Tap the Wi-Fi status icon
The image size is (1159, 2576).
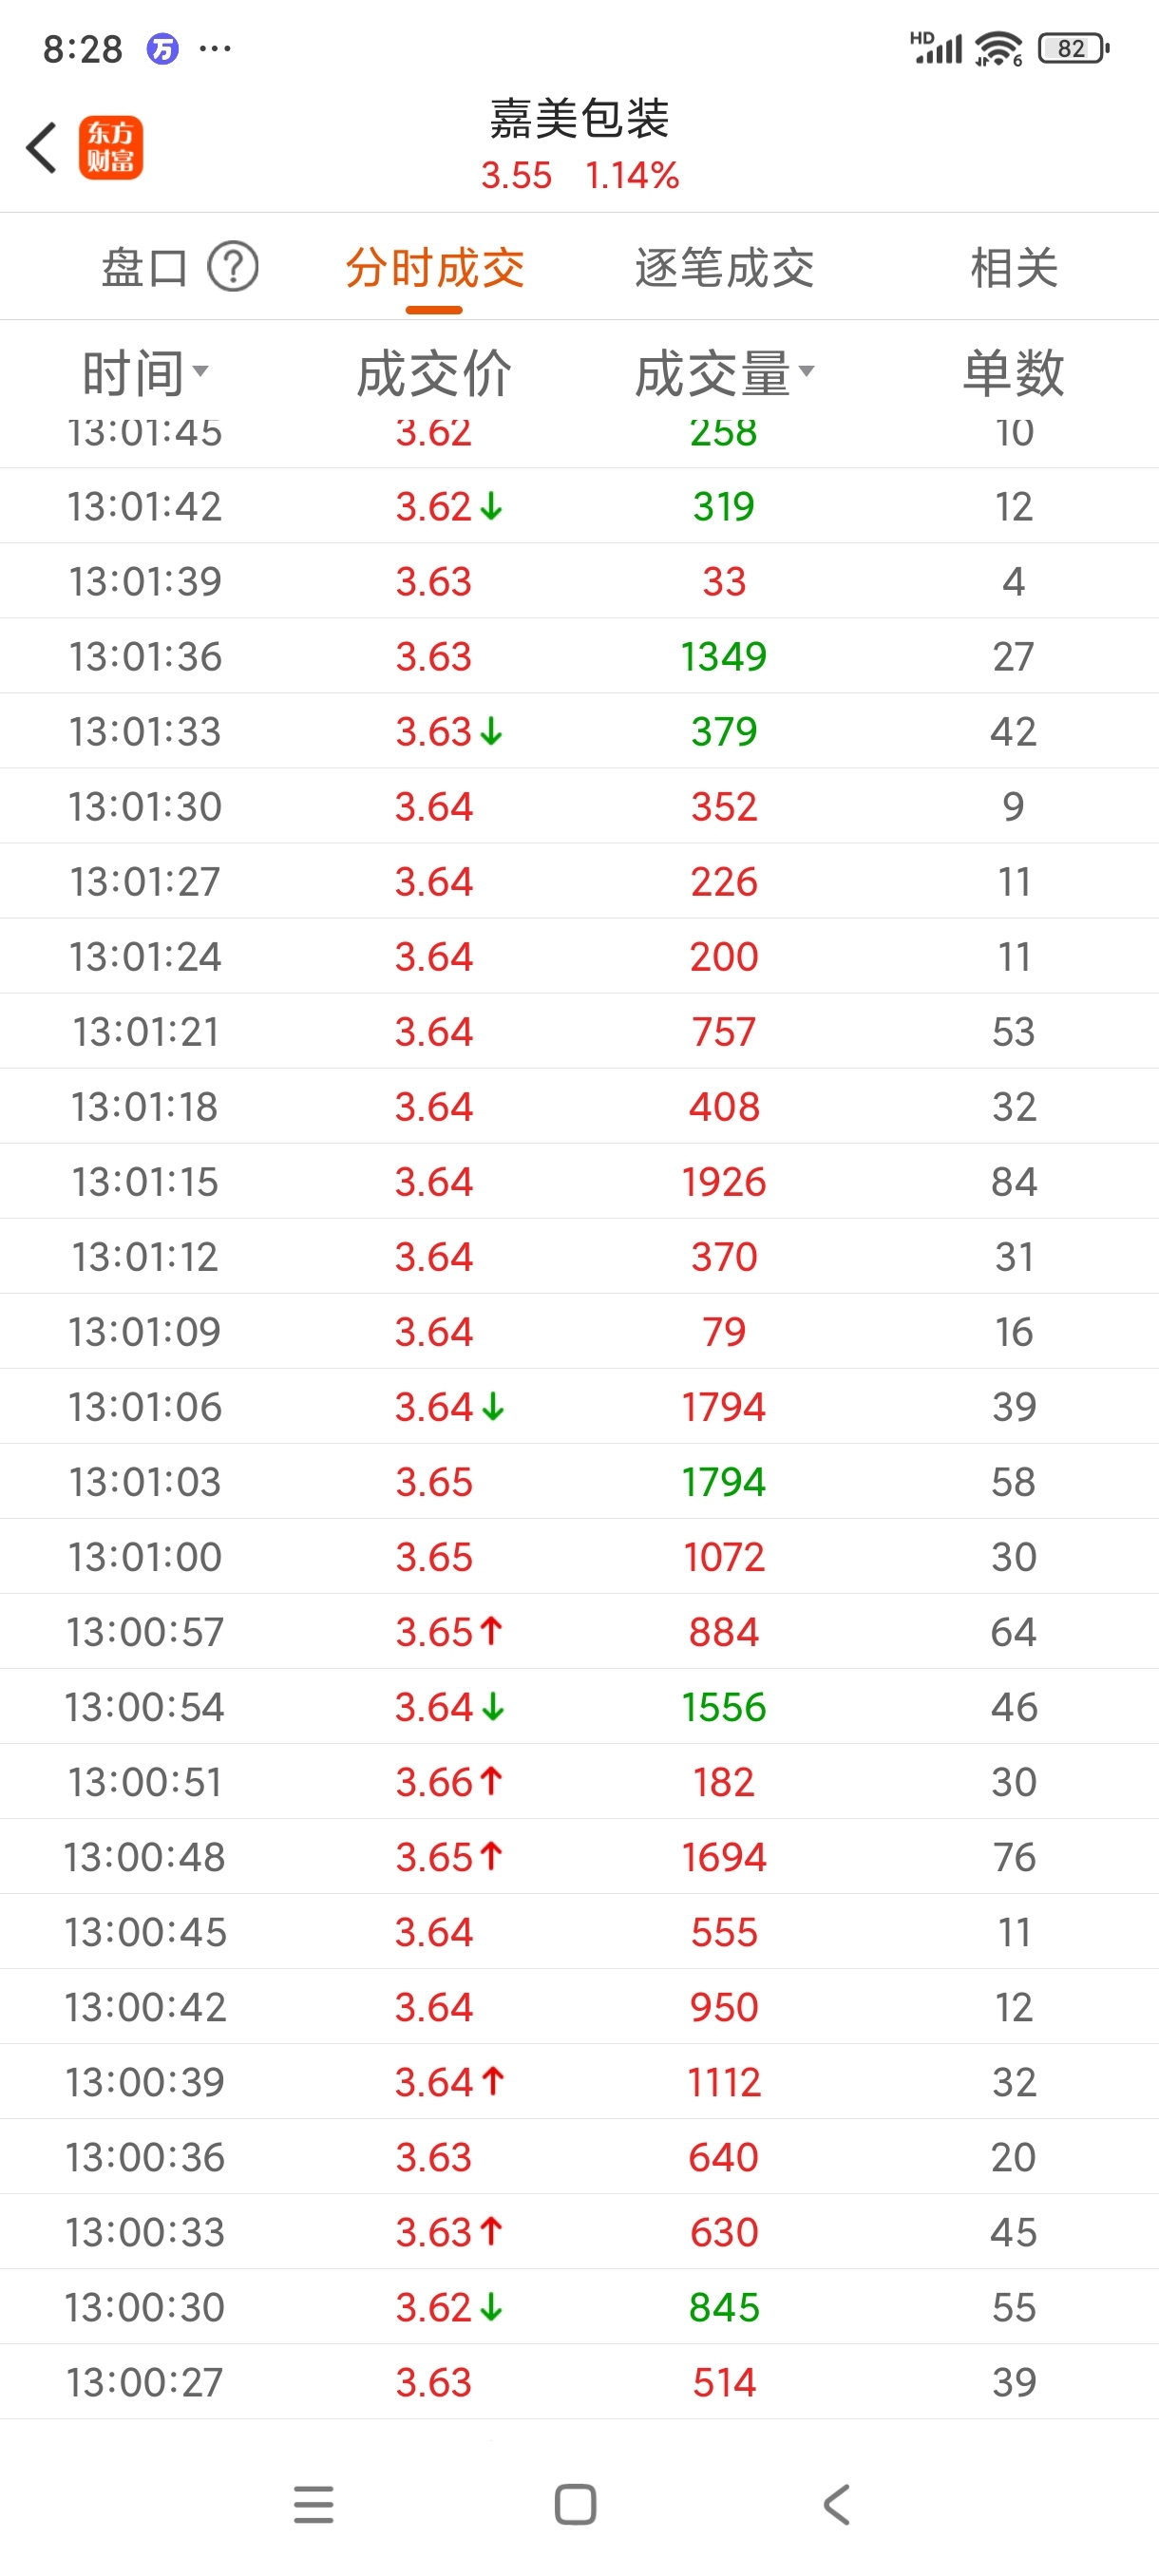click(x=998, y=48)
